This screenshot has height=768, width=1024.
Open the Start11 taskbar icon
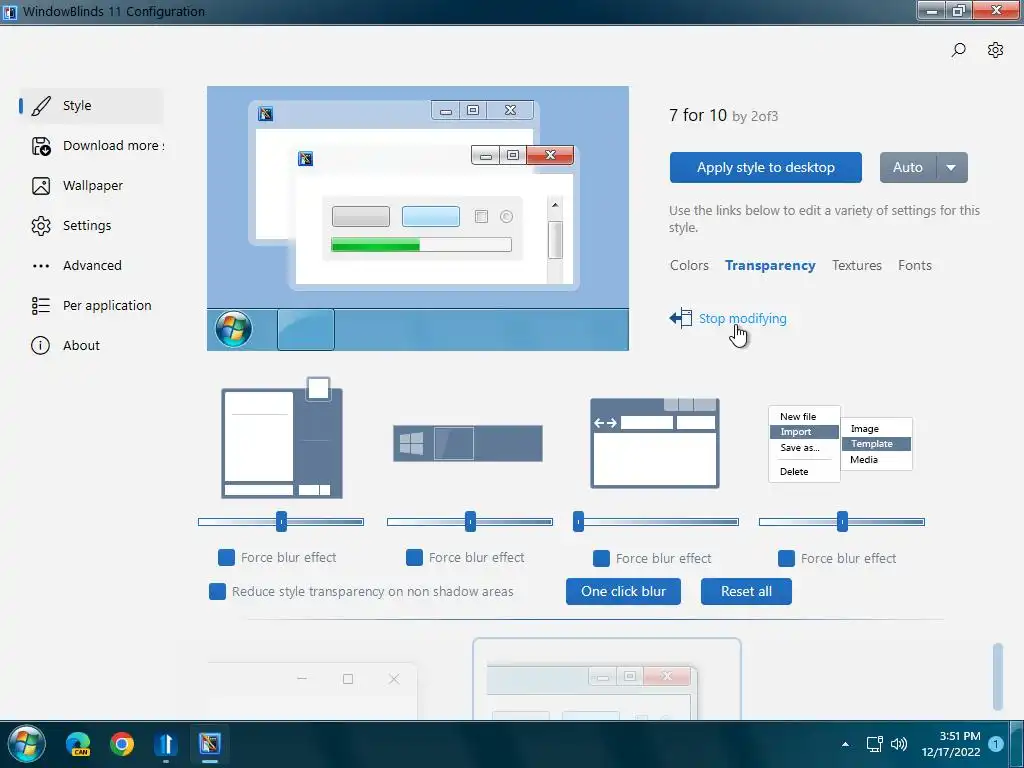pos(166,744)
